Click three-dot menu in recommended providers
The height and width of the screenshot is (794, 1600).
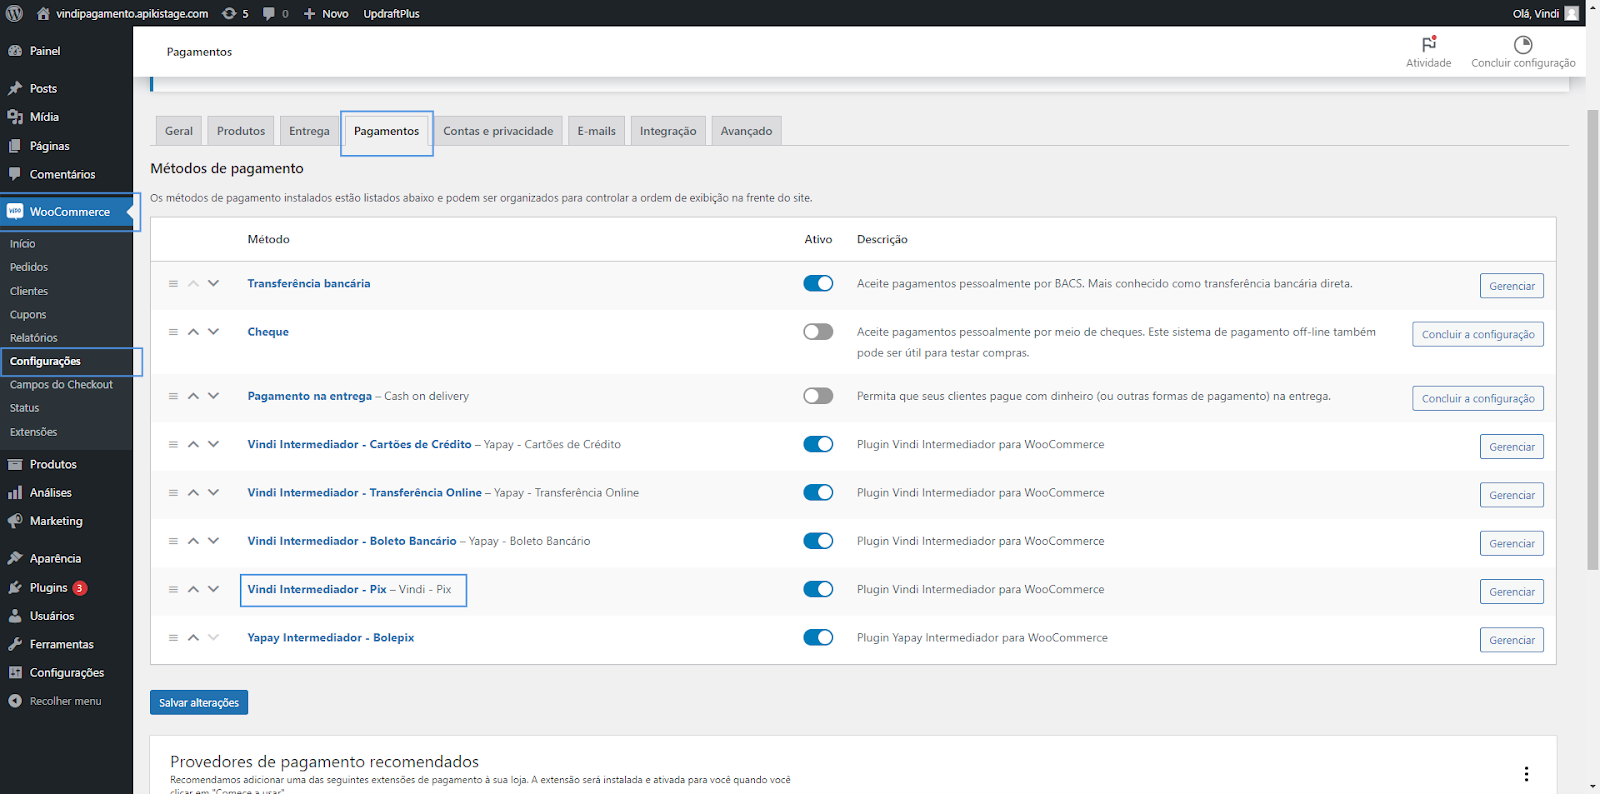coord(1526,773)
